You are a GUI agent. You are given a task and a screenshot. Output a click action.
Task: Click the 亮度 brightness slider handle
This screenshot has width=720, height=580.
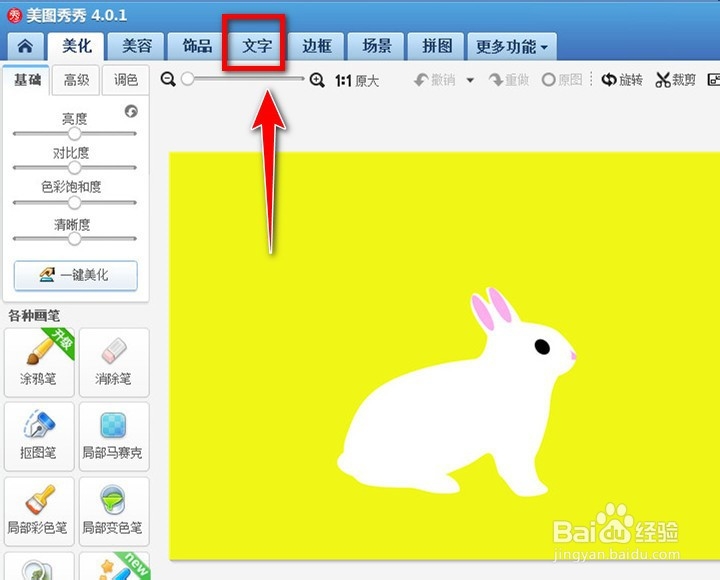click(x=74, y=134)
